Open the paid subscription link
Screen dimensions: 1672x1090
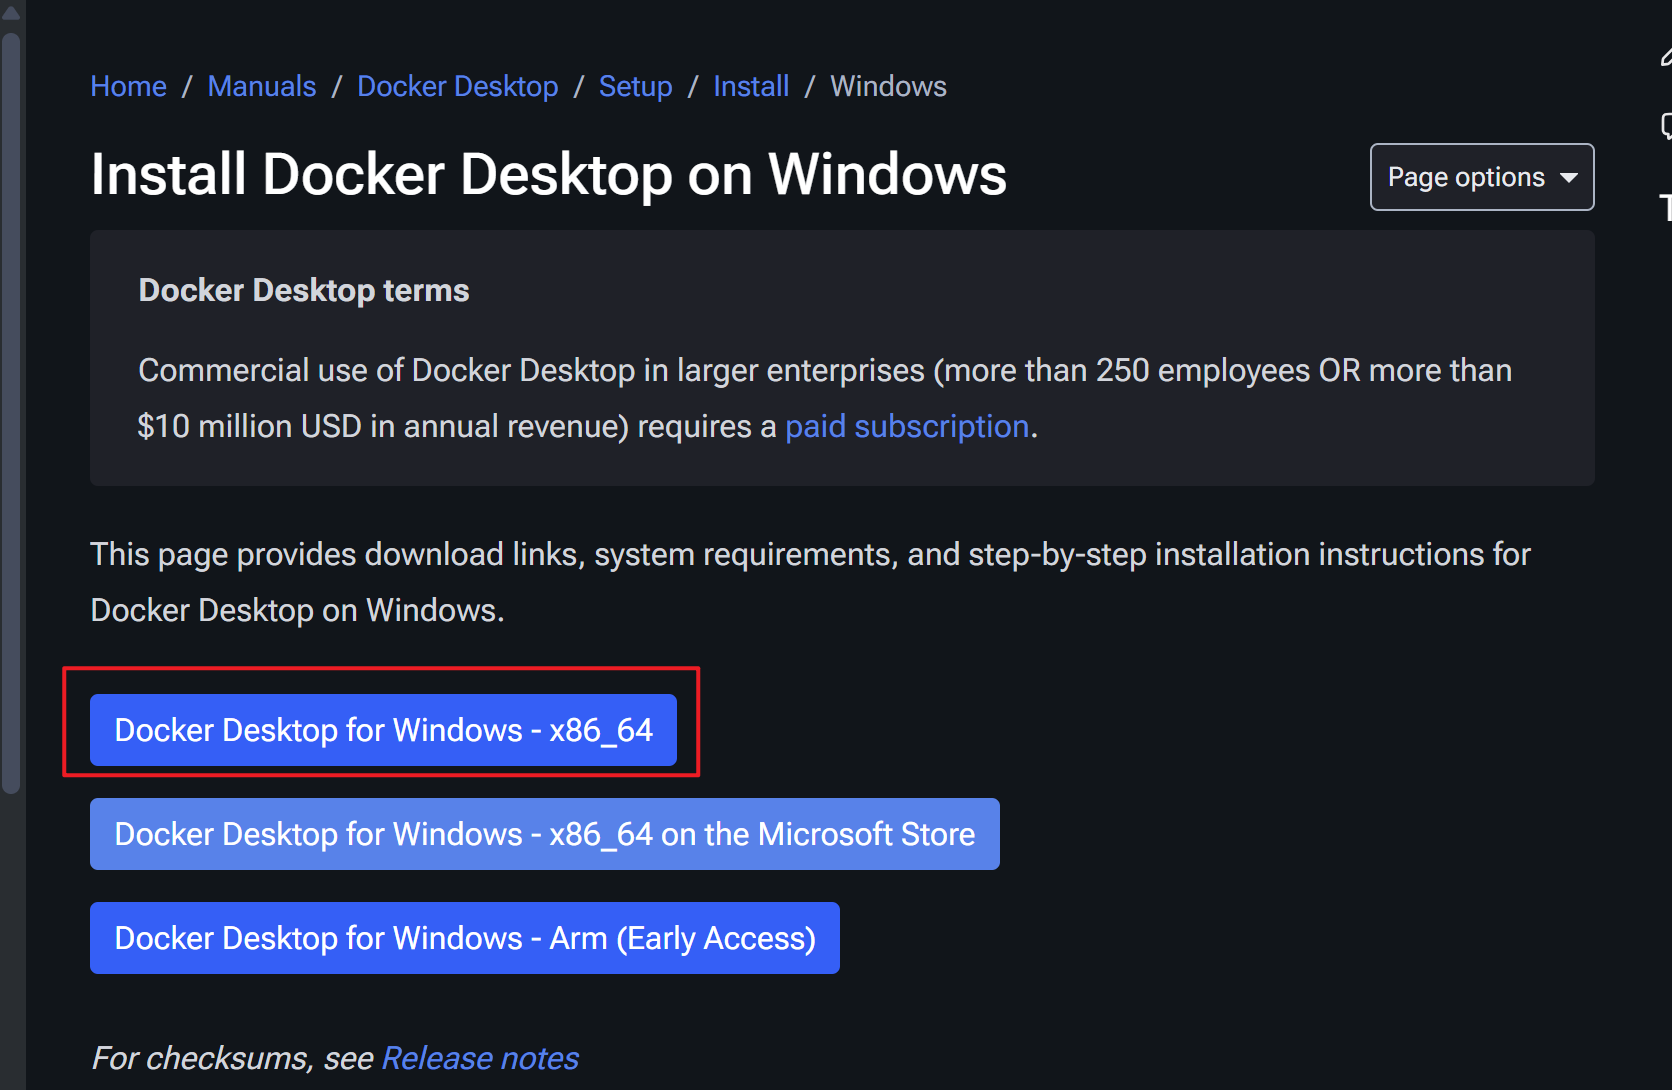coord(906,426)
